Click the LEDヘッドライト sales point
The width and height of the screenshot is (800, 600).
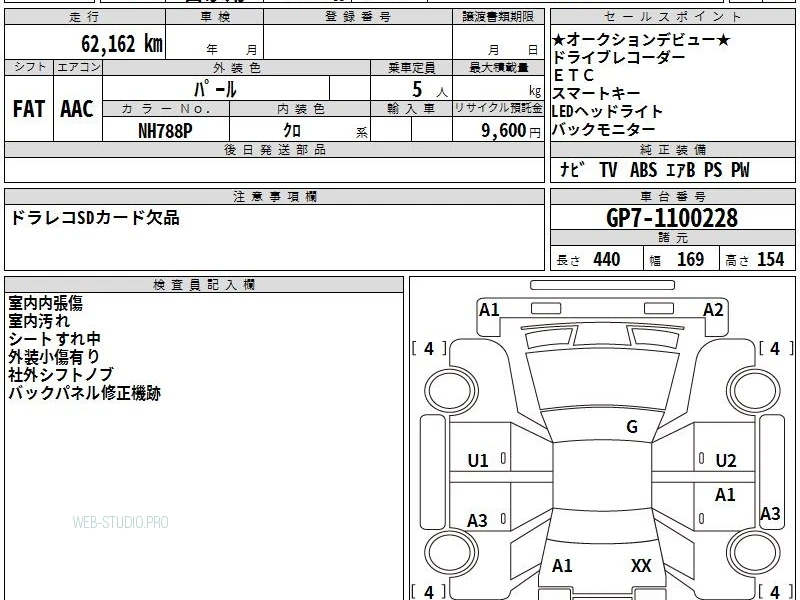(607, 111)
